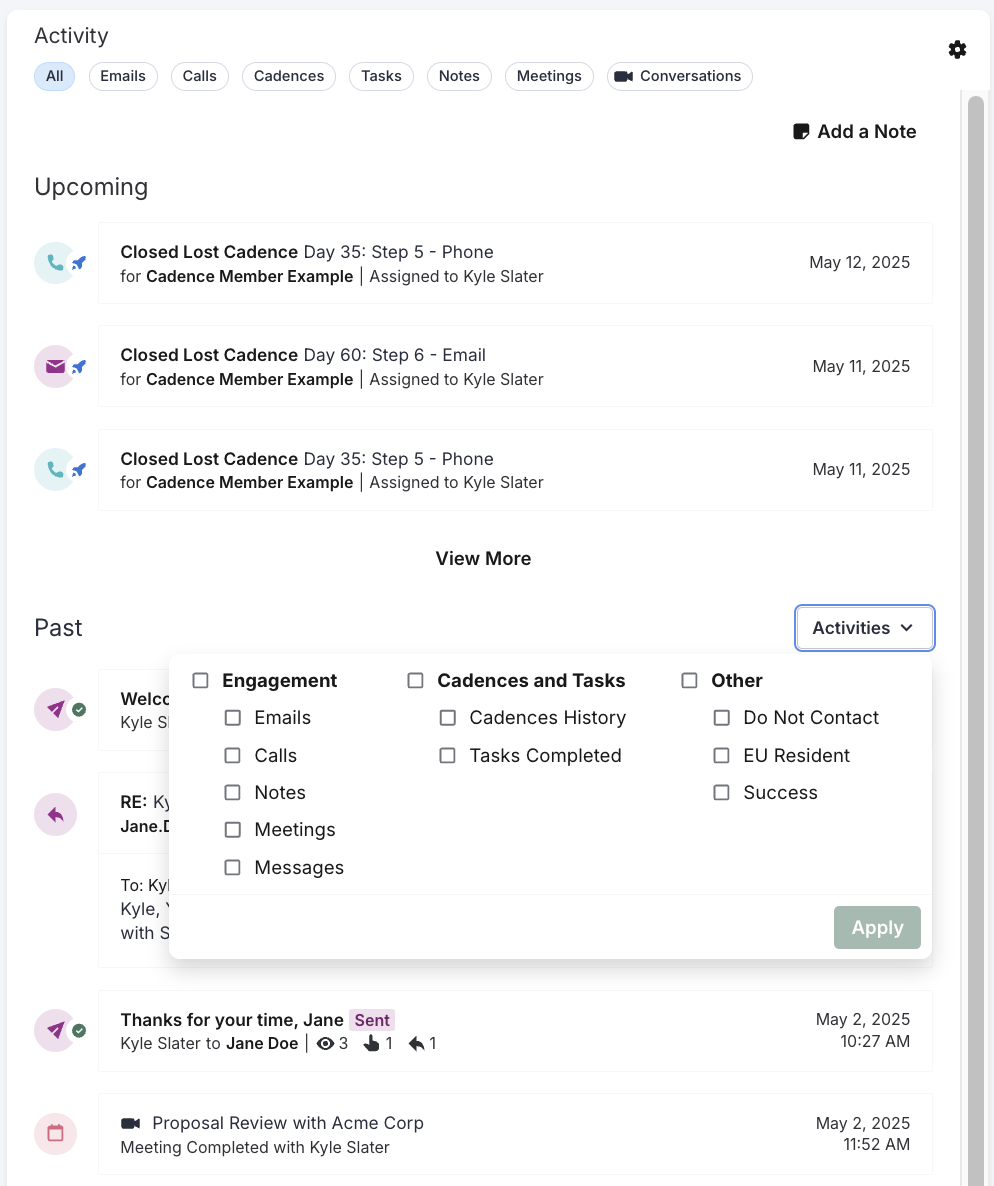The image size is (994, 1186).
Task: Switch to the Calls activity tab
Action: [199, 76]
